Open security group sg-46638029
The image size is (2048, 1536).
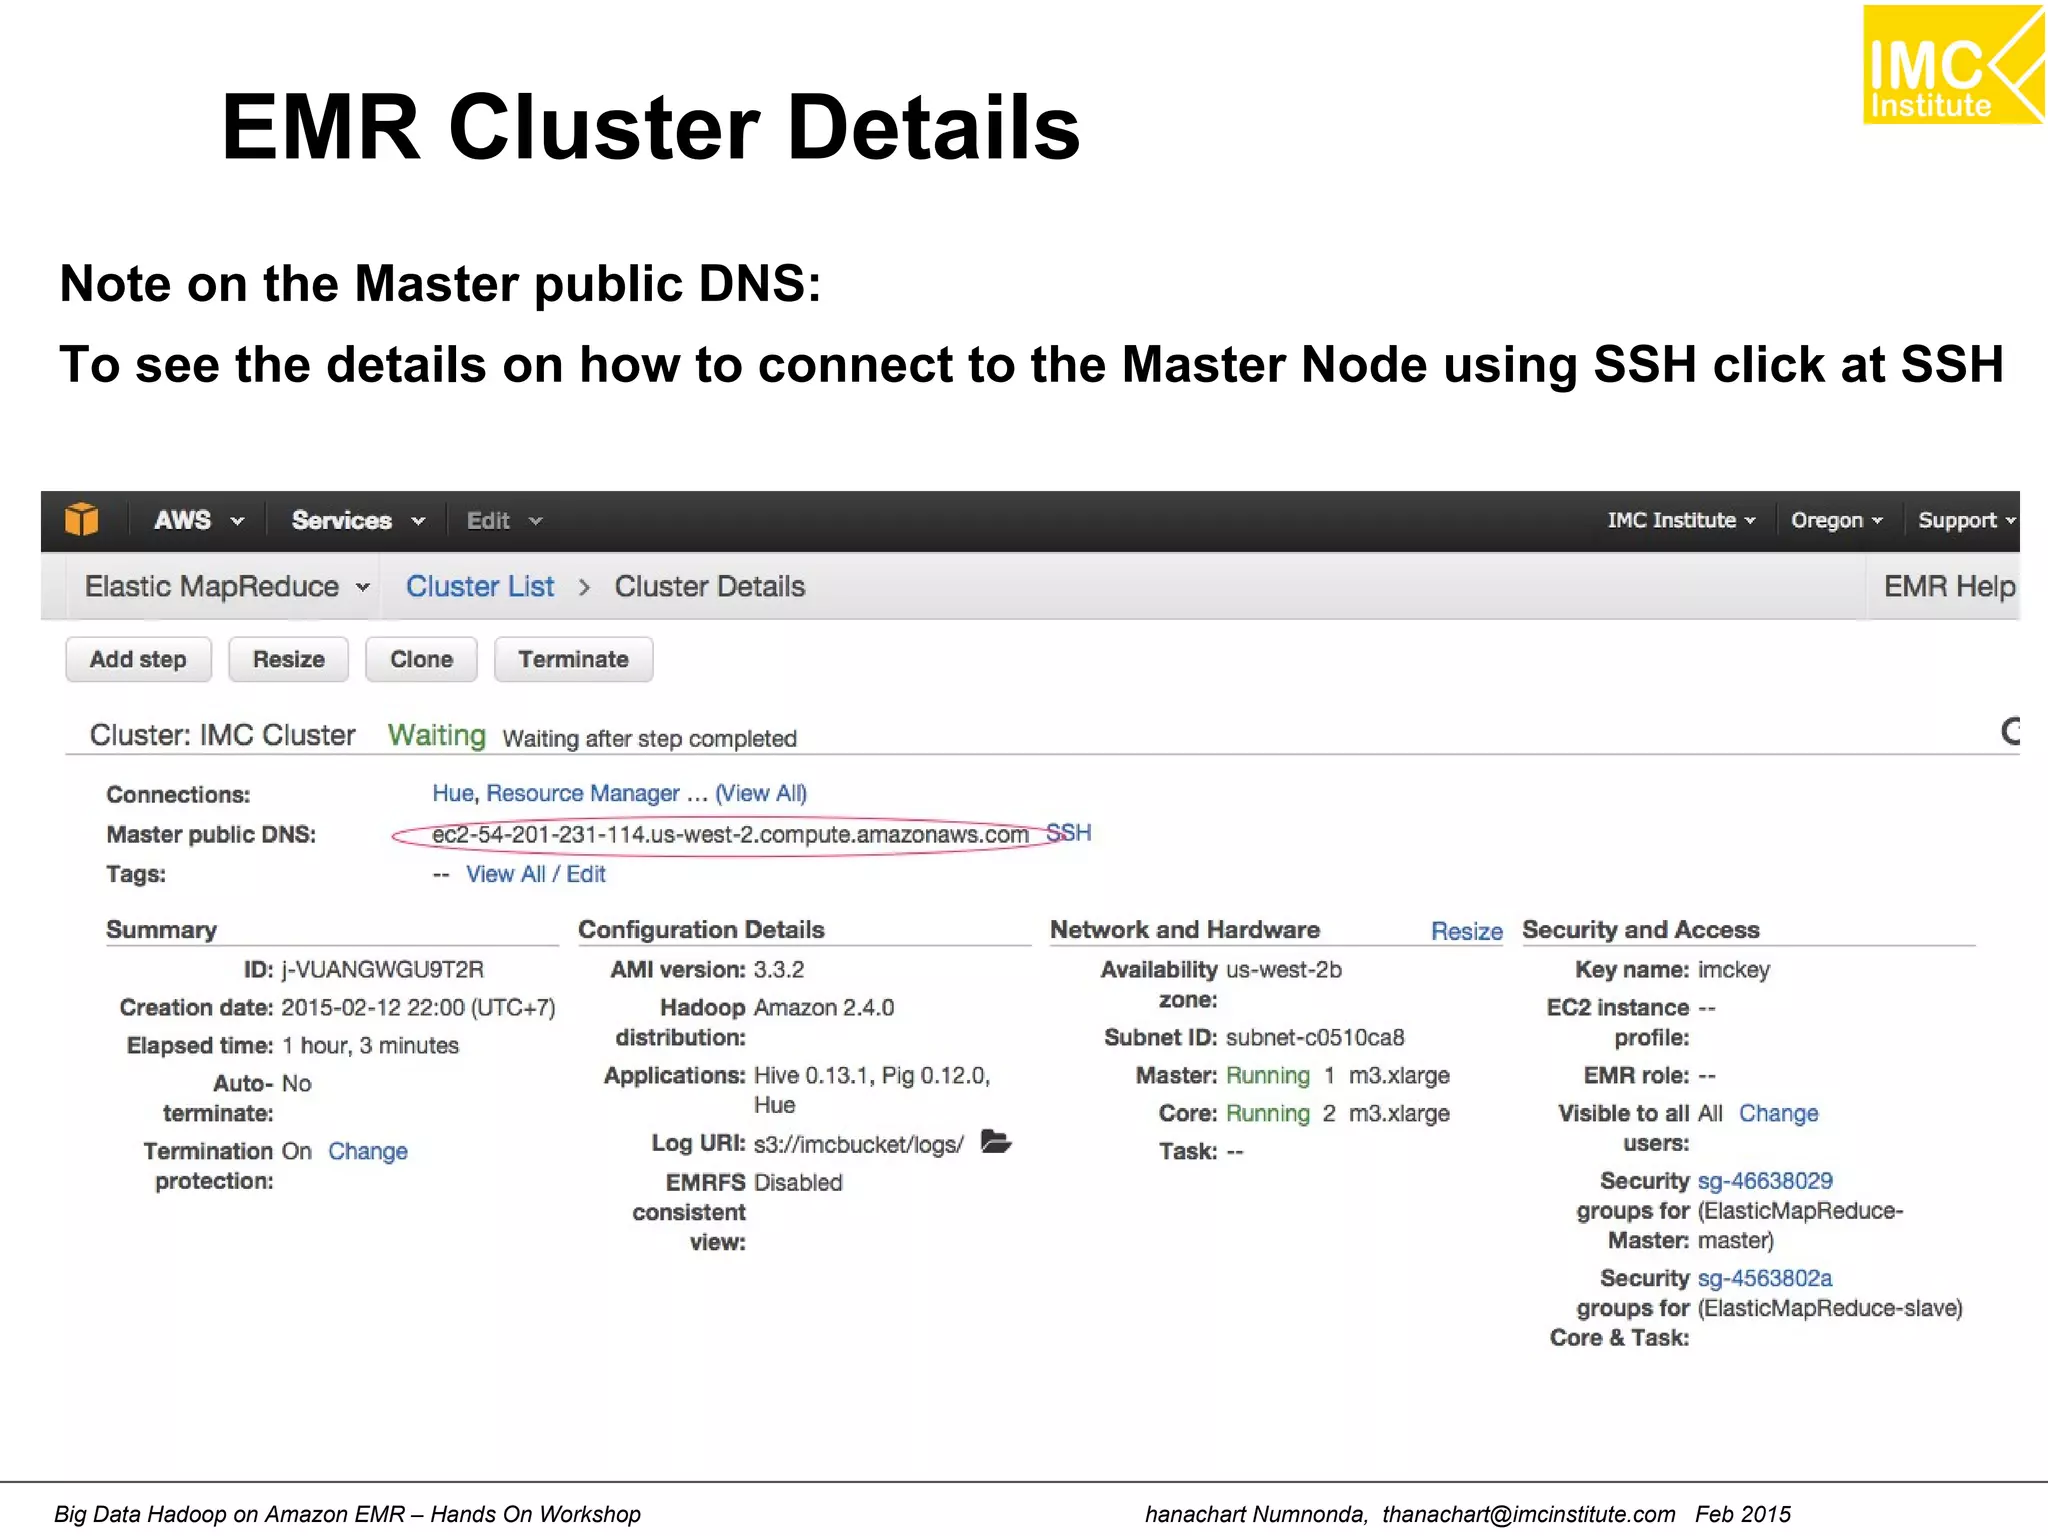tap(1765, 1181)
